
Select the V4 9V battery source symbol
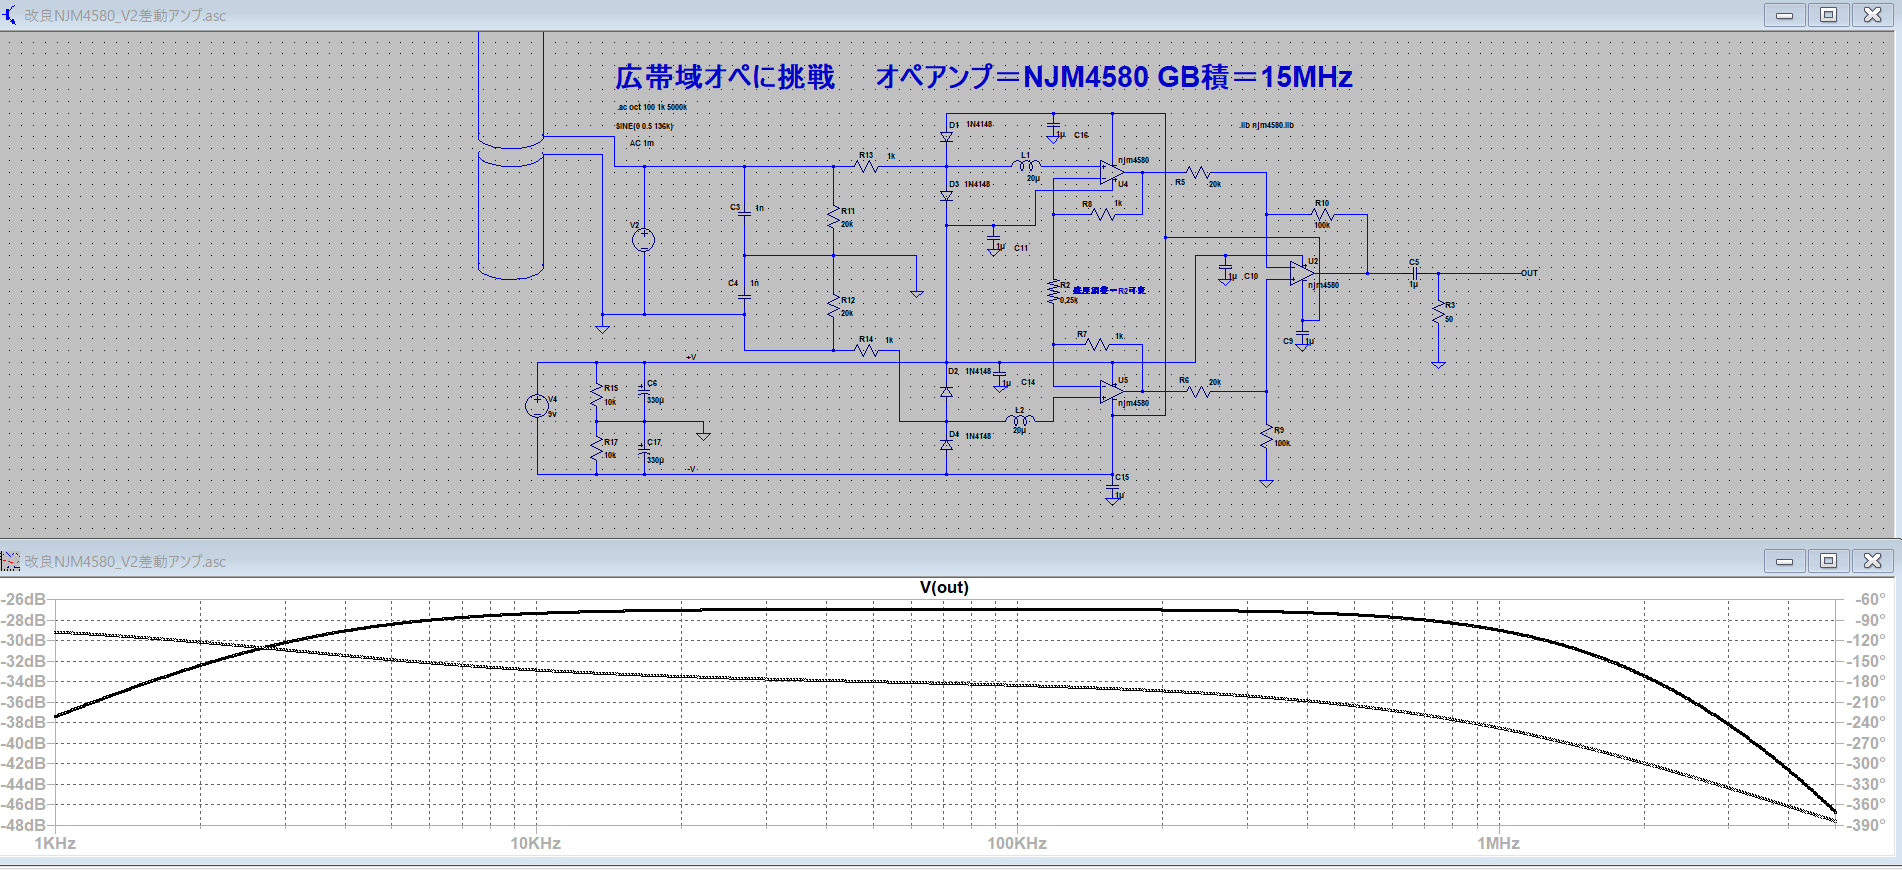(x=537, y=405)
